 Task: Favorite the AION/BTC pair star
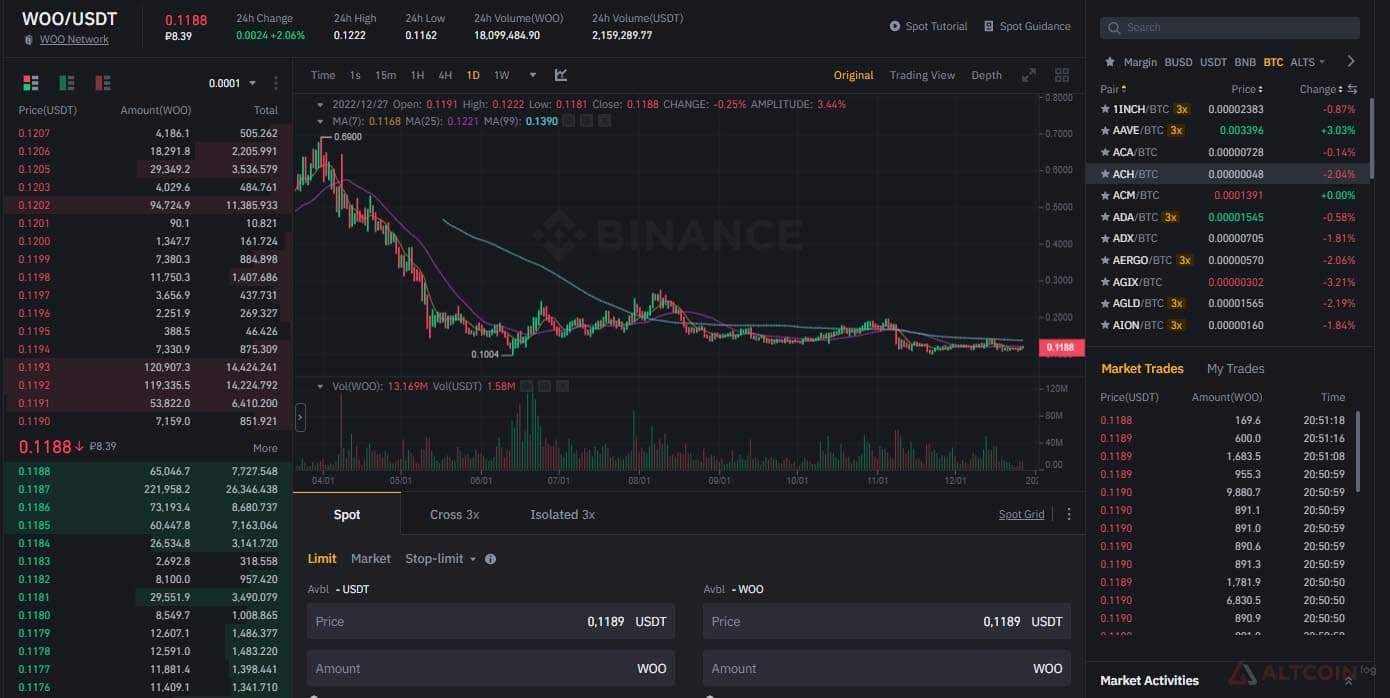tap(1105, 325)
